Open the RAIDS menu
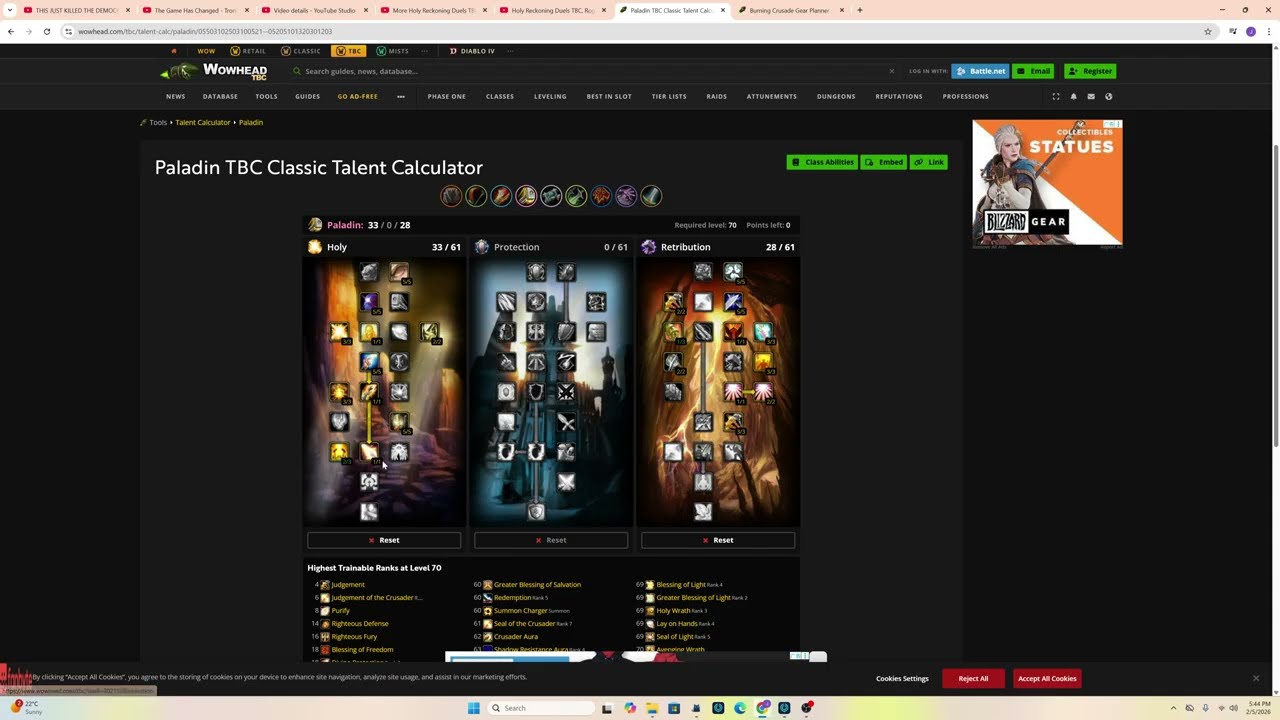Screen dimensions: 1280x720 click(716, 97)
